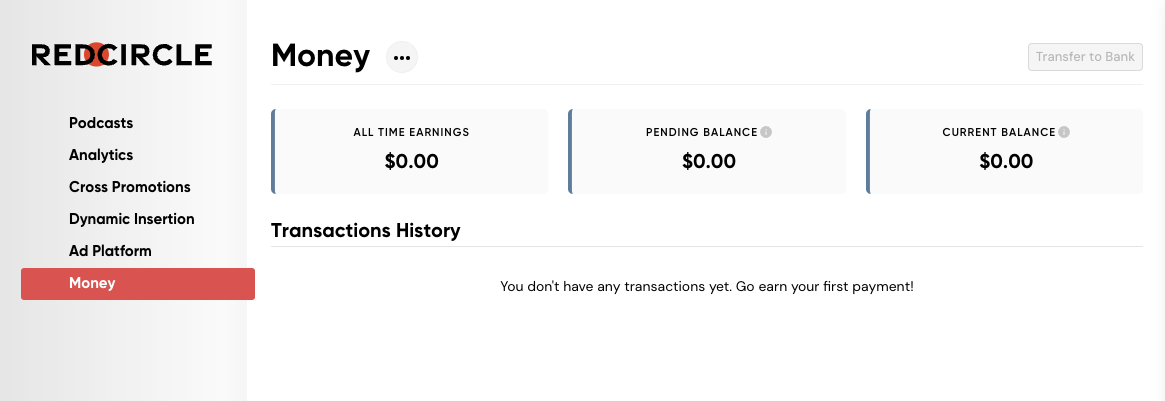Click the Pending Balance $0.00 amount

pyautogui.click(x=709, y=161)
